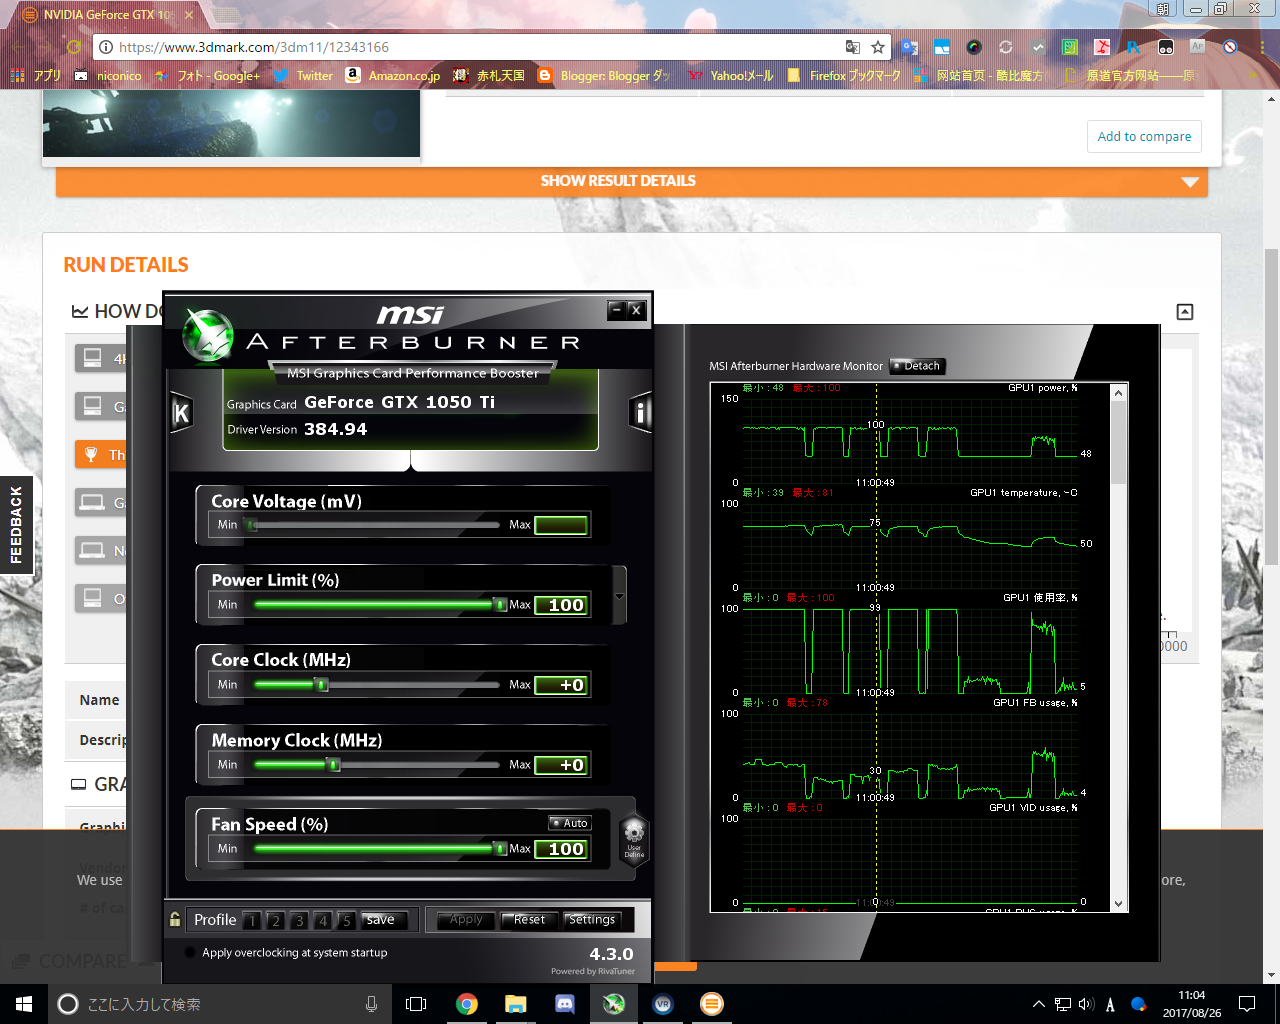Show hidden system tray icons
This screenshot has width=1280, height=1024.
pyautogui.click(x=1038, y=1004)
